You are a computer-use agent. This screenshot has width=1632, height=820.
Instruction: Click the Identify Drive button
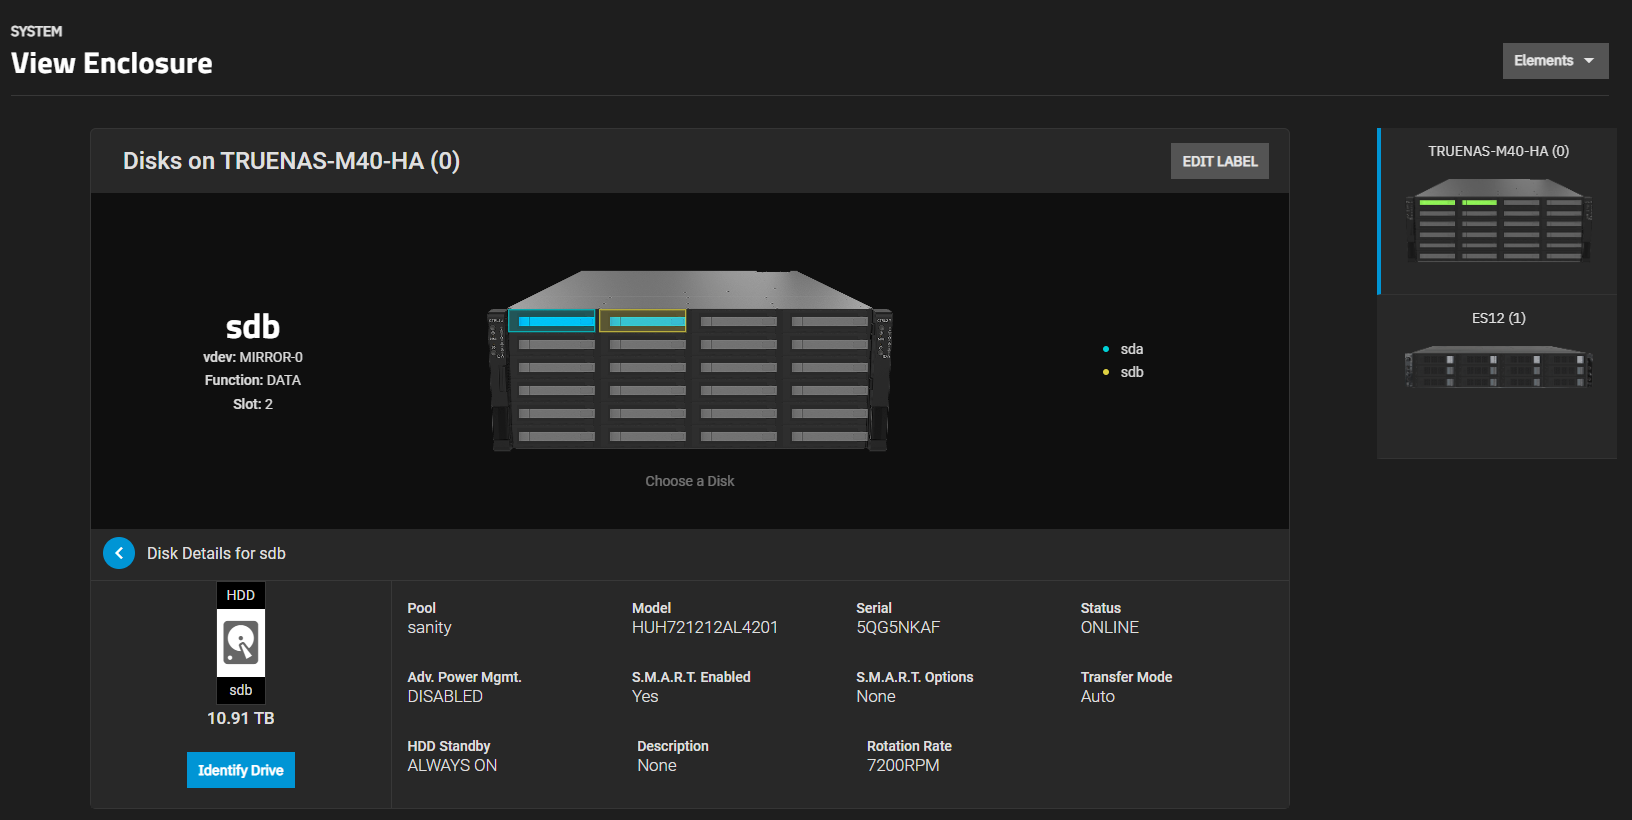point(241,770)
